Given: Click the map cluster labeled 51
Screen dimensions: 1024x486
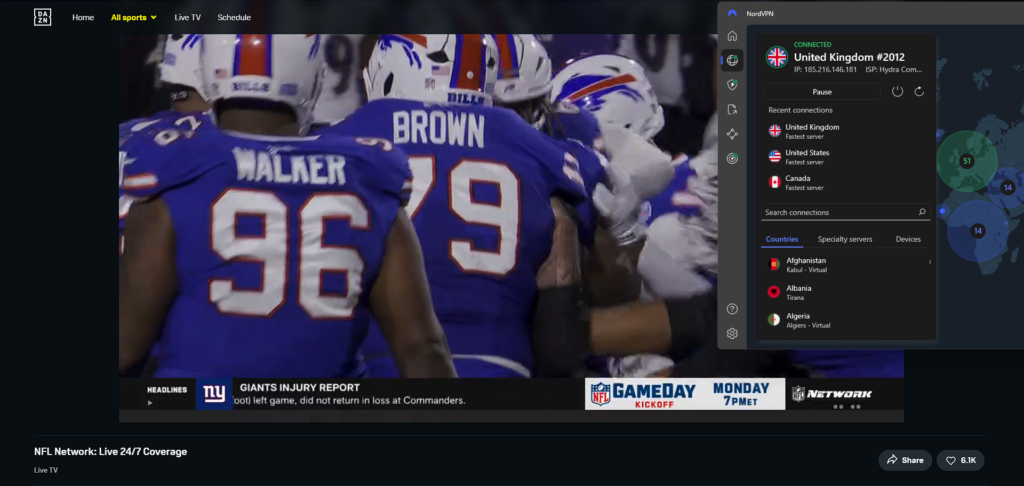Looking at the screenshot, I should (967, 161).
